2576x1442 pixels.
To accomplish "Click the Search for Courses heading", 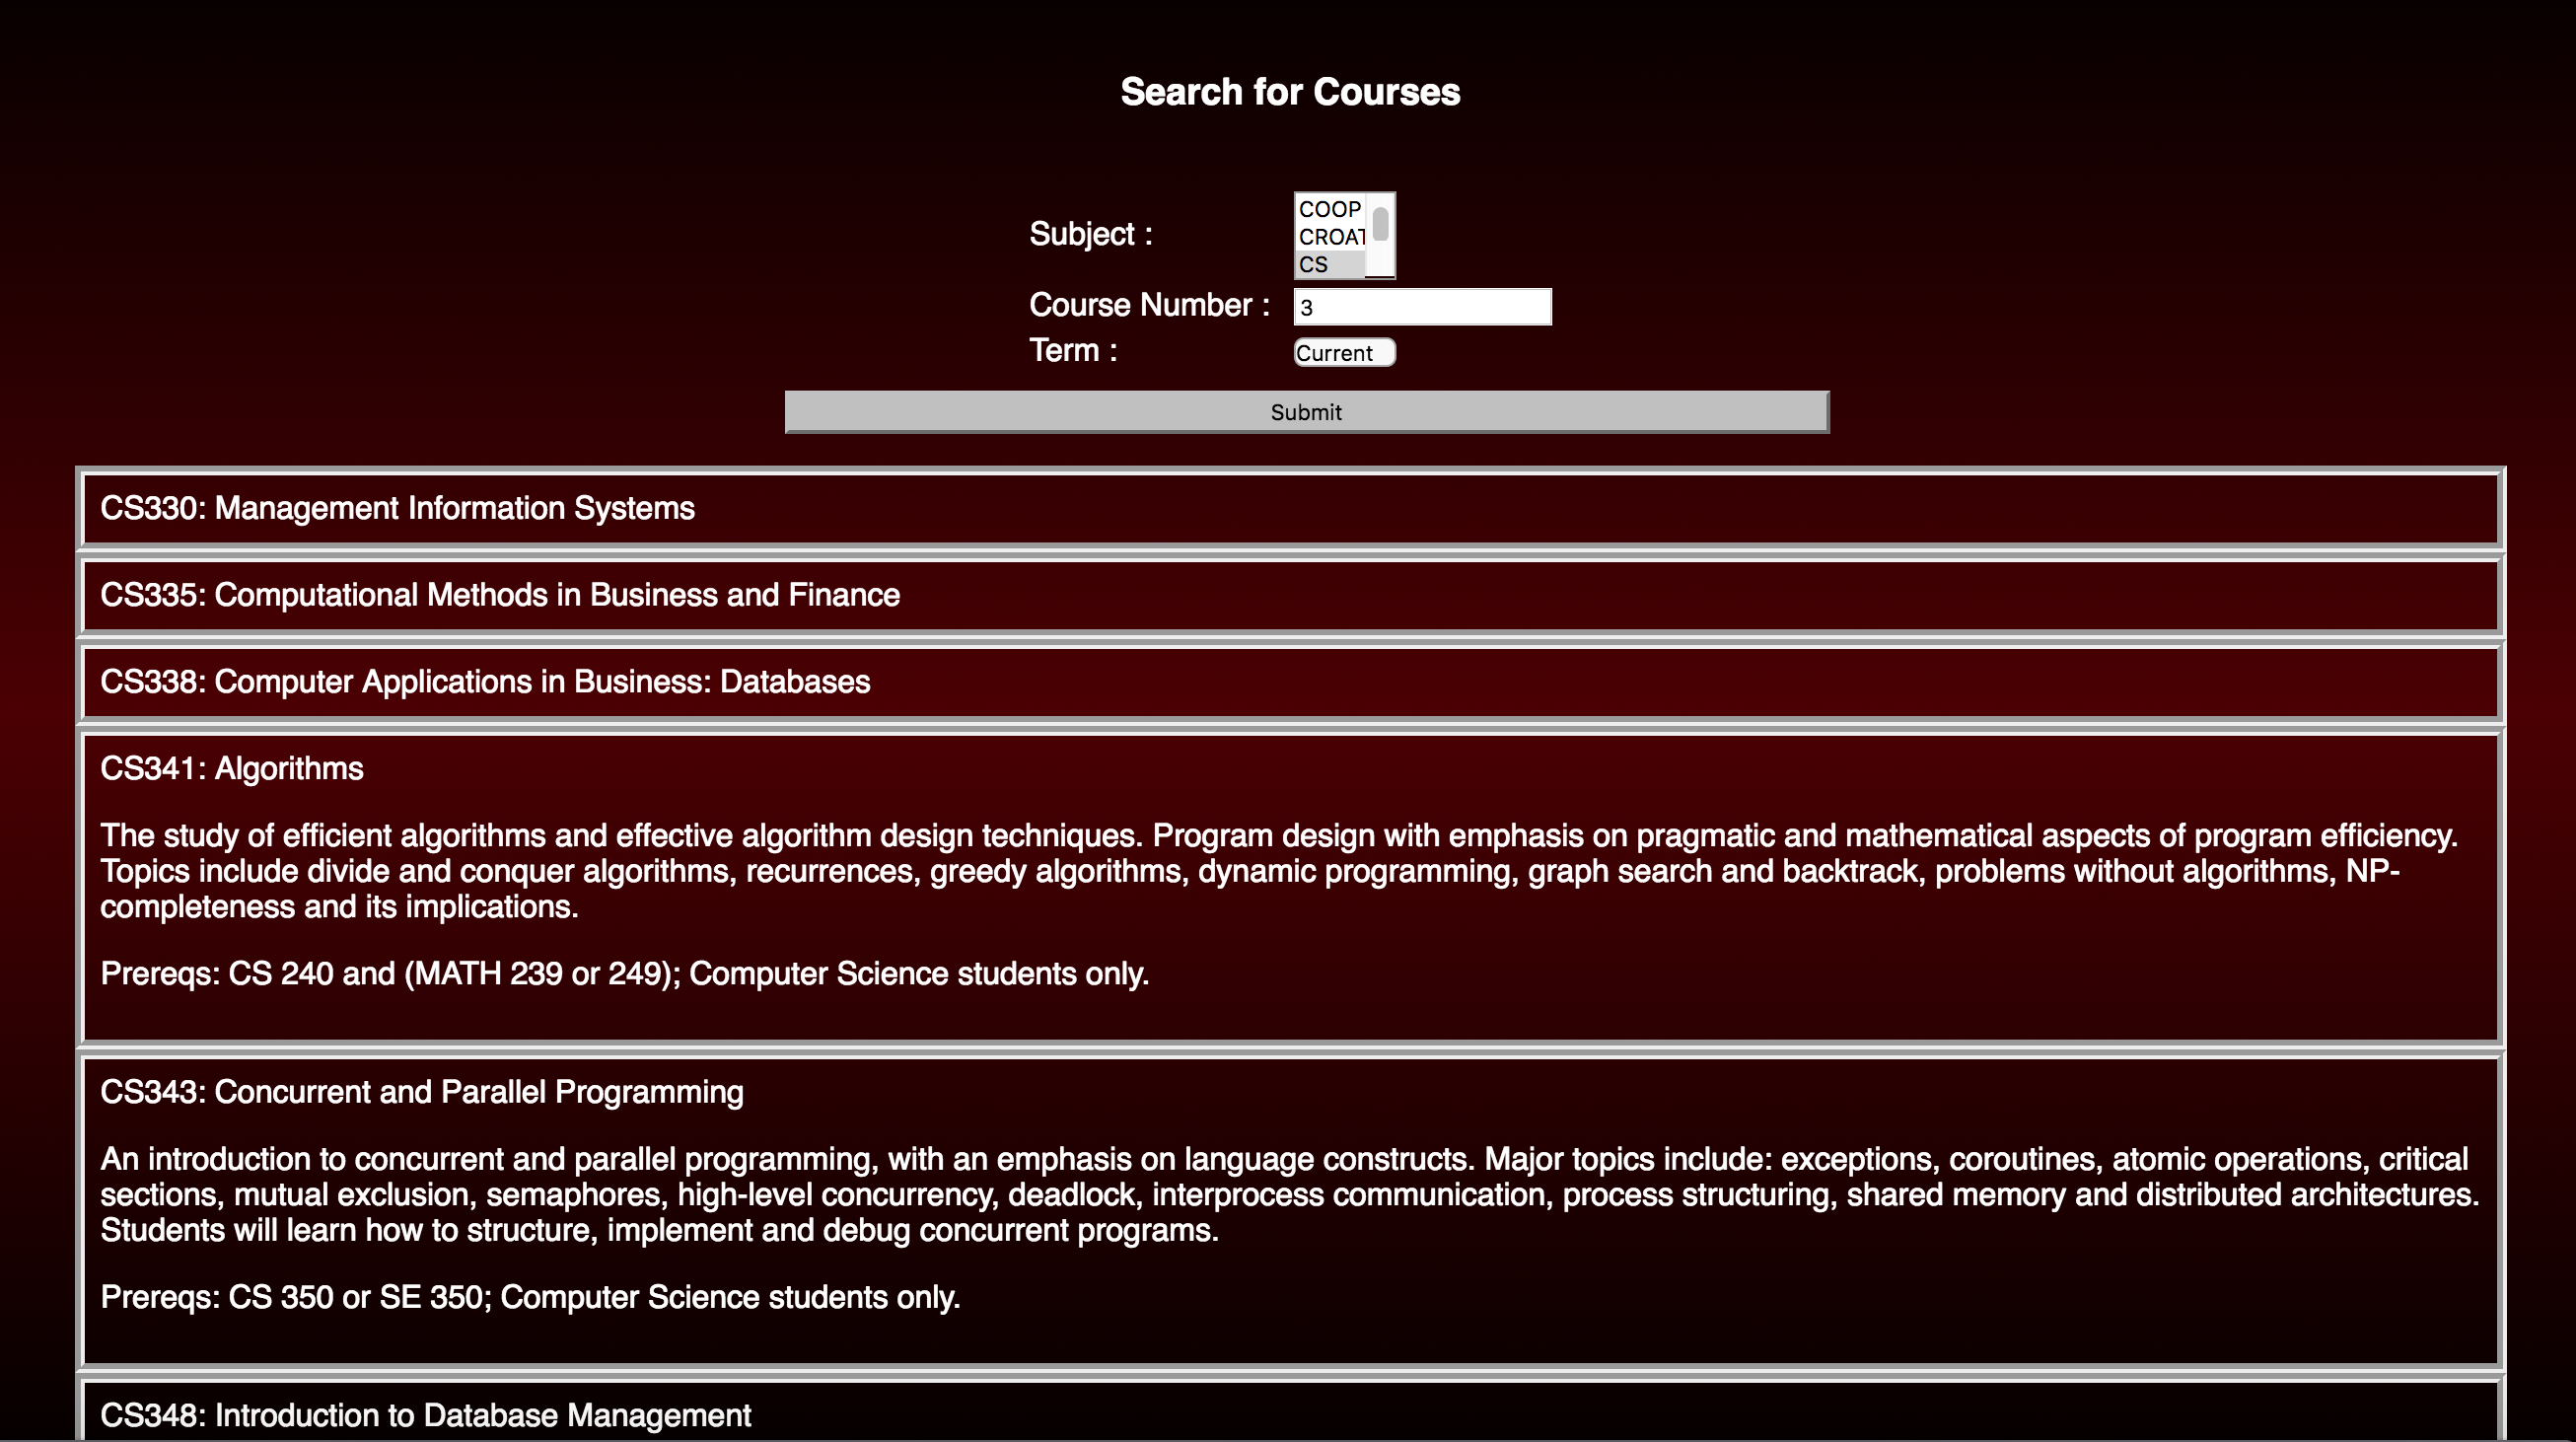I will pyautogui.click(x=1290, y=92).
